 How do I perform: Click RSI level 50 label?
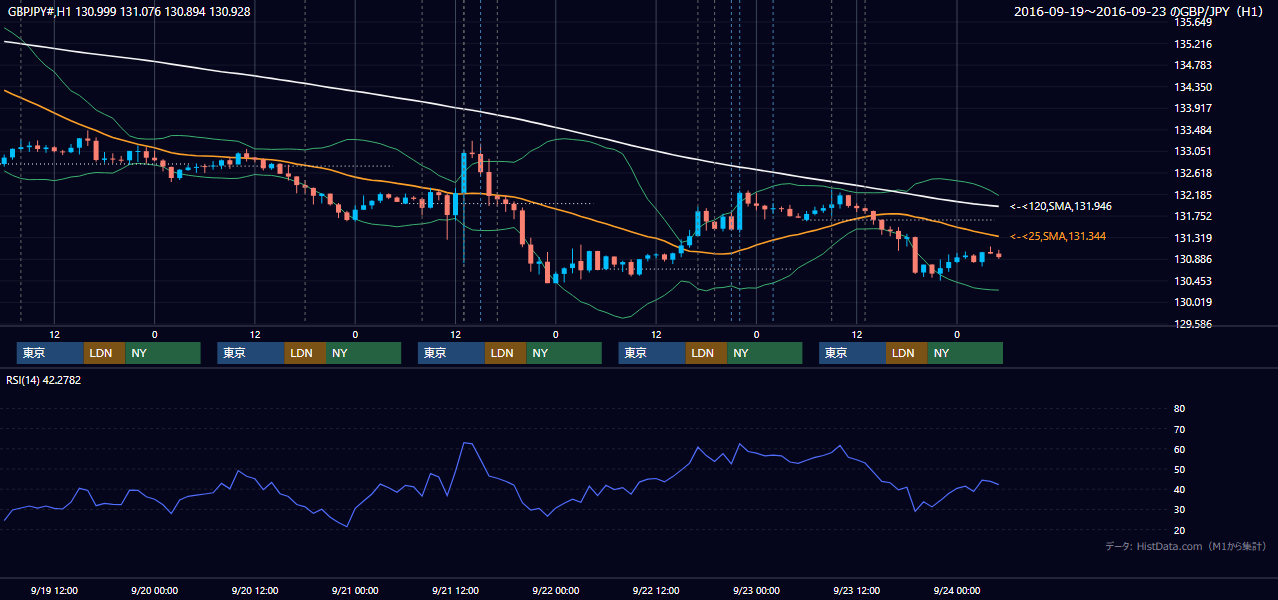pyautogui.click(x=1180, y=470)
